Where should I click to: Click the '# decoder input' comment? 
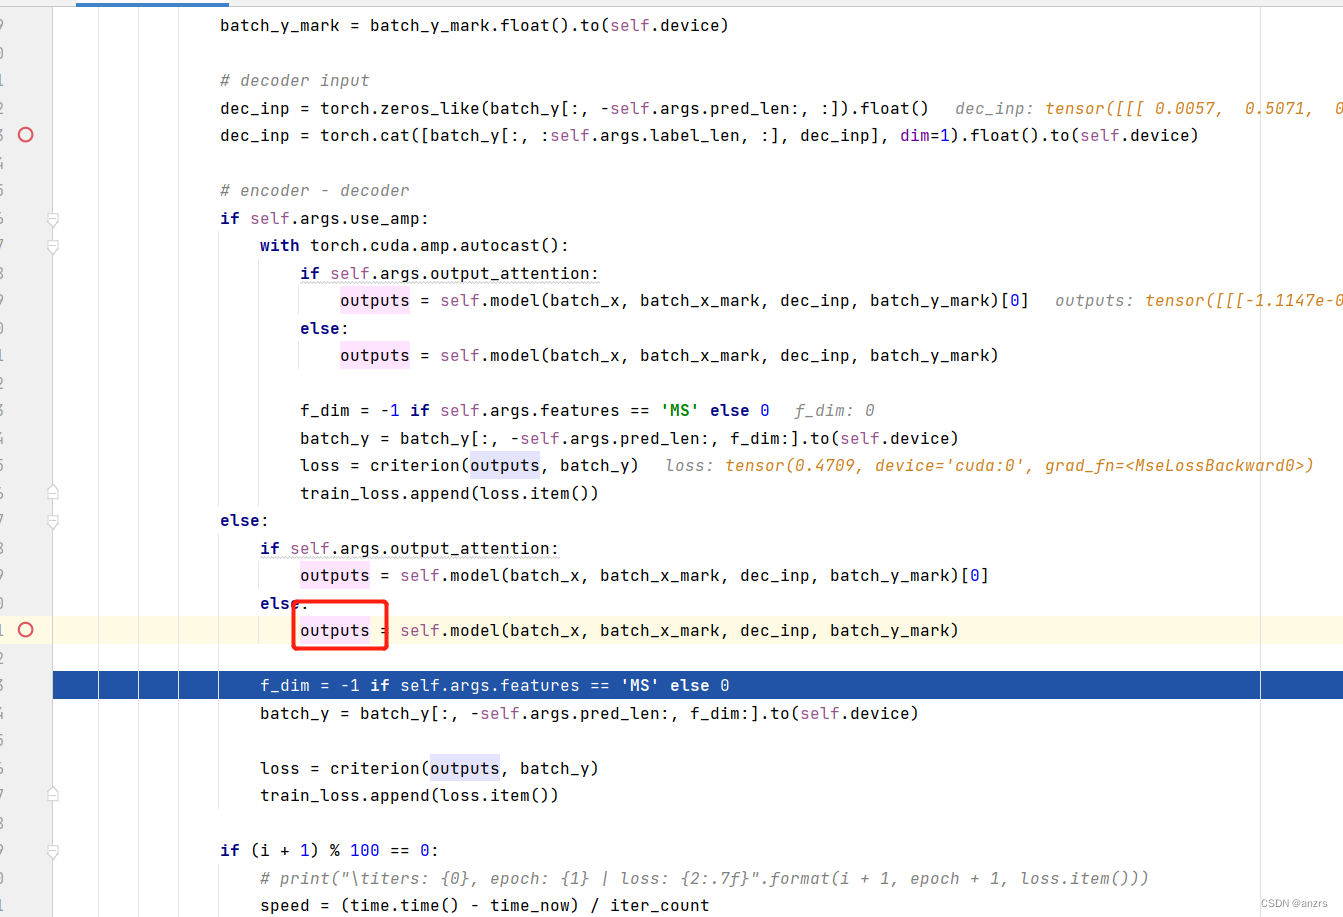294,81
